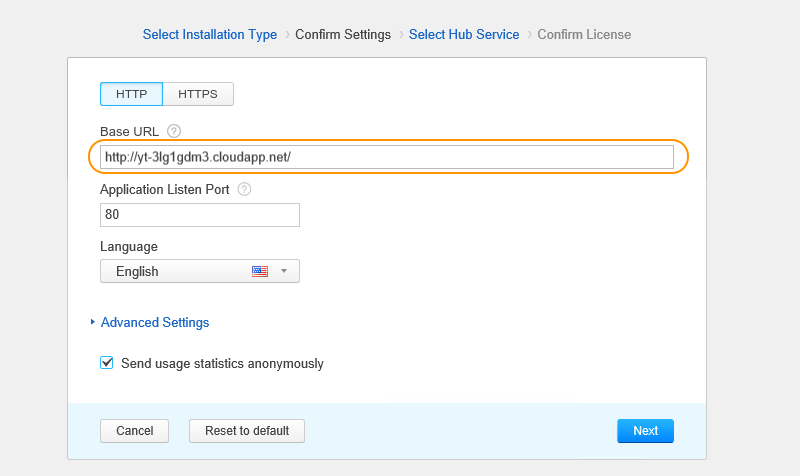Viewport: 800px width, 476px height.
Task: Click the Application Listen Port field
Action: [200, 215]
